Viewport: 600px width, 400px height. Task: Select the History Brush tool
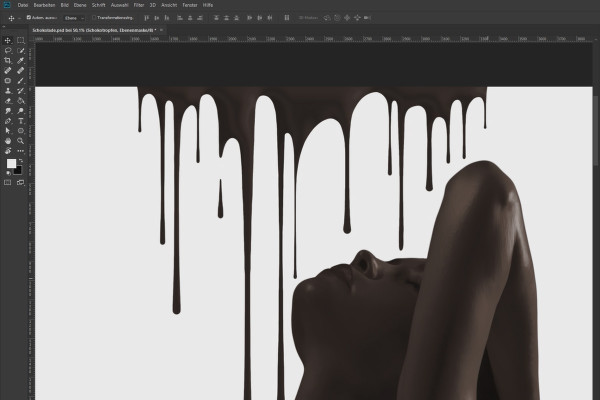click(x=21, y=91)
